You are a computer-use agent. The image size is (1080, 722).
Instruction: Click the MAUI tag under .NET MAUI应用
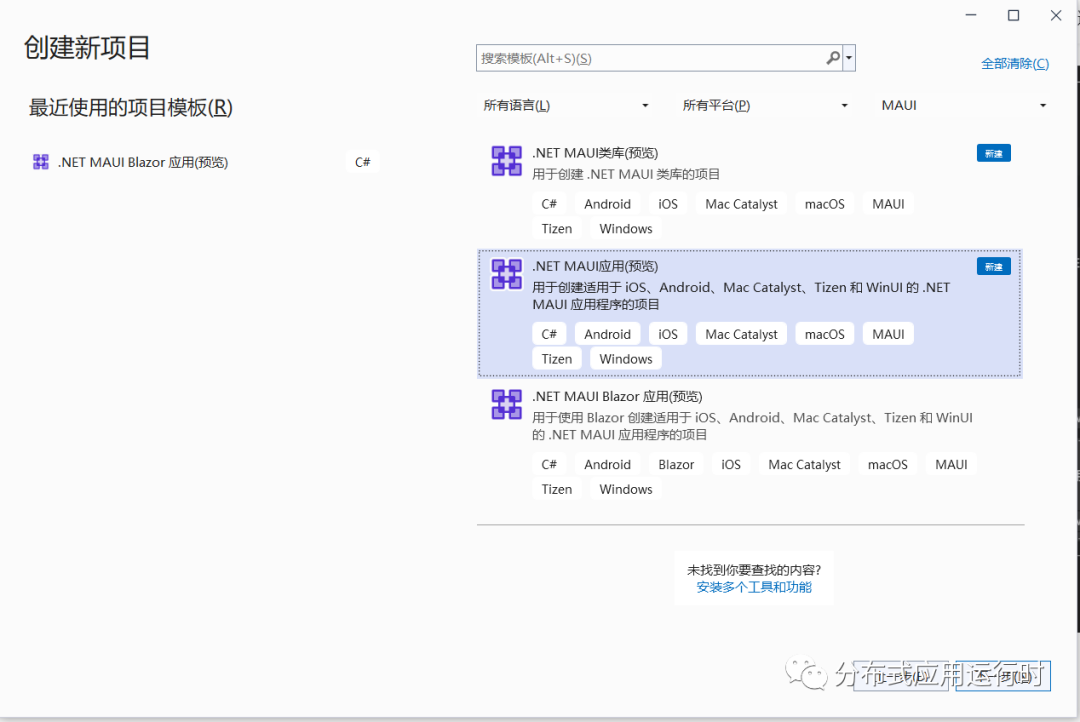889,334
